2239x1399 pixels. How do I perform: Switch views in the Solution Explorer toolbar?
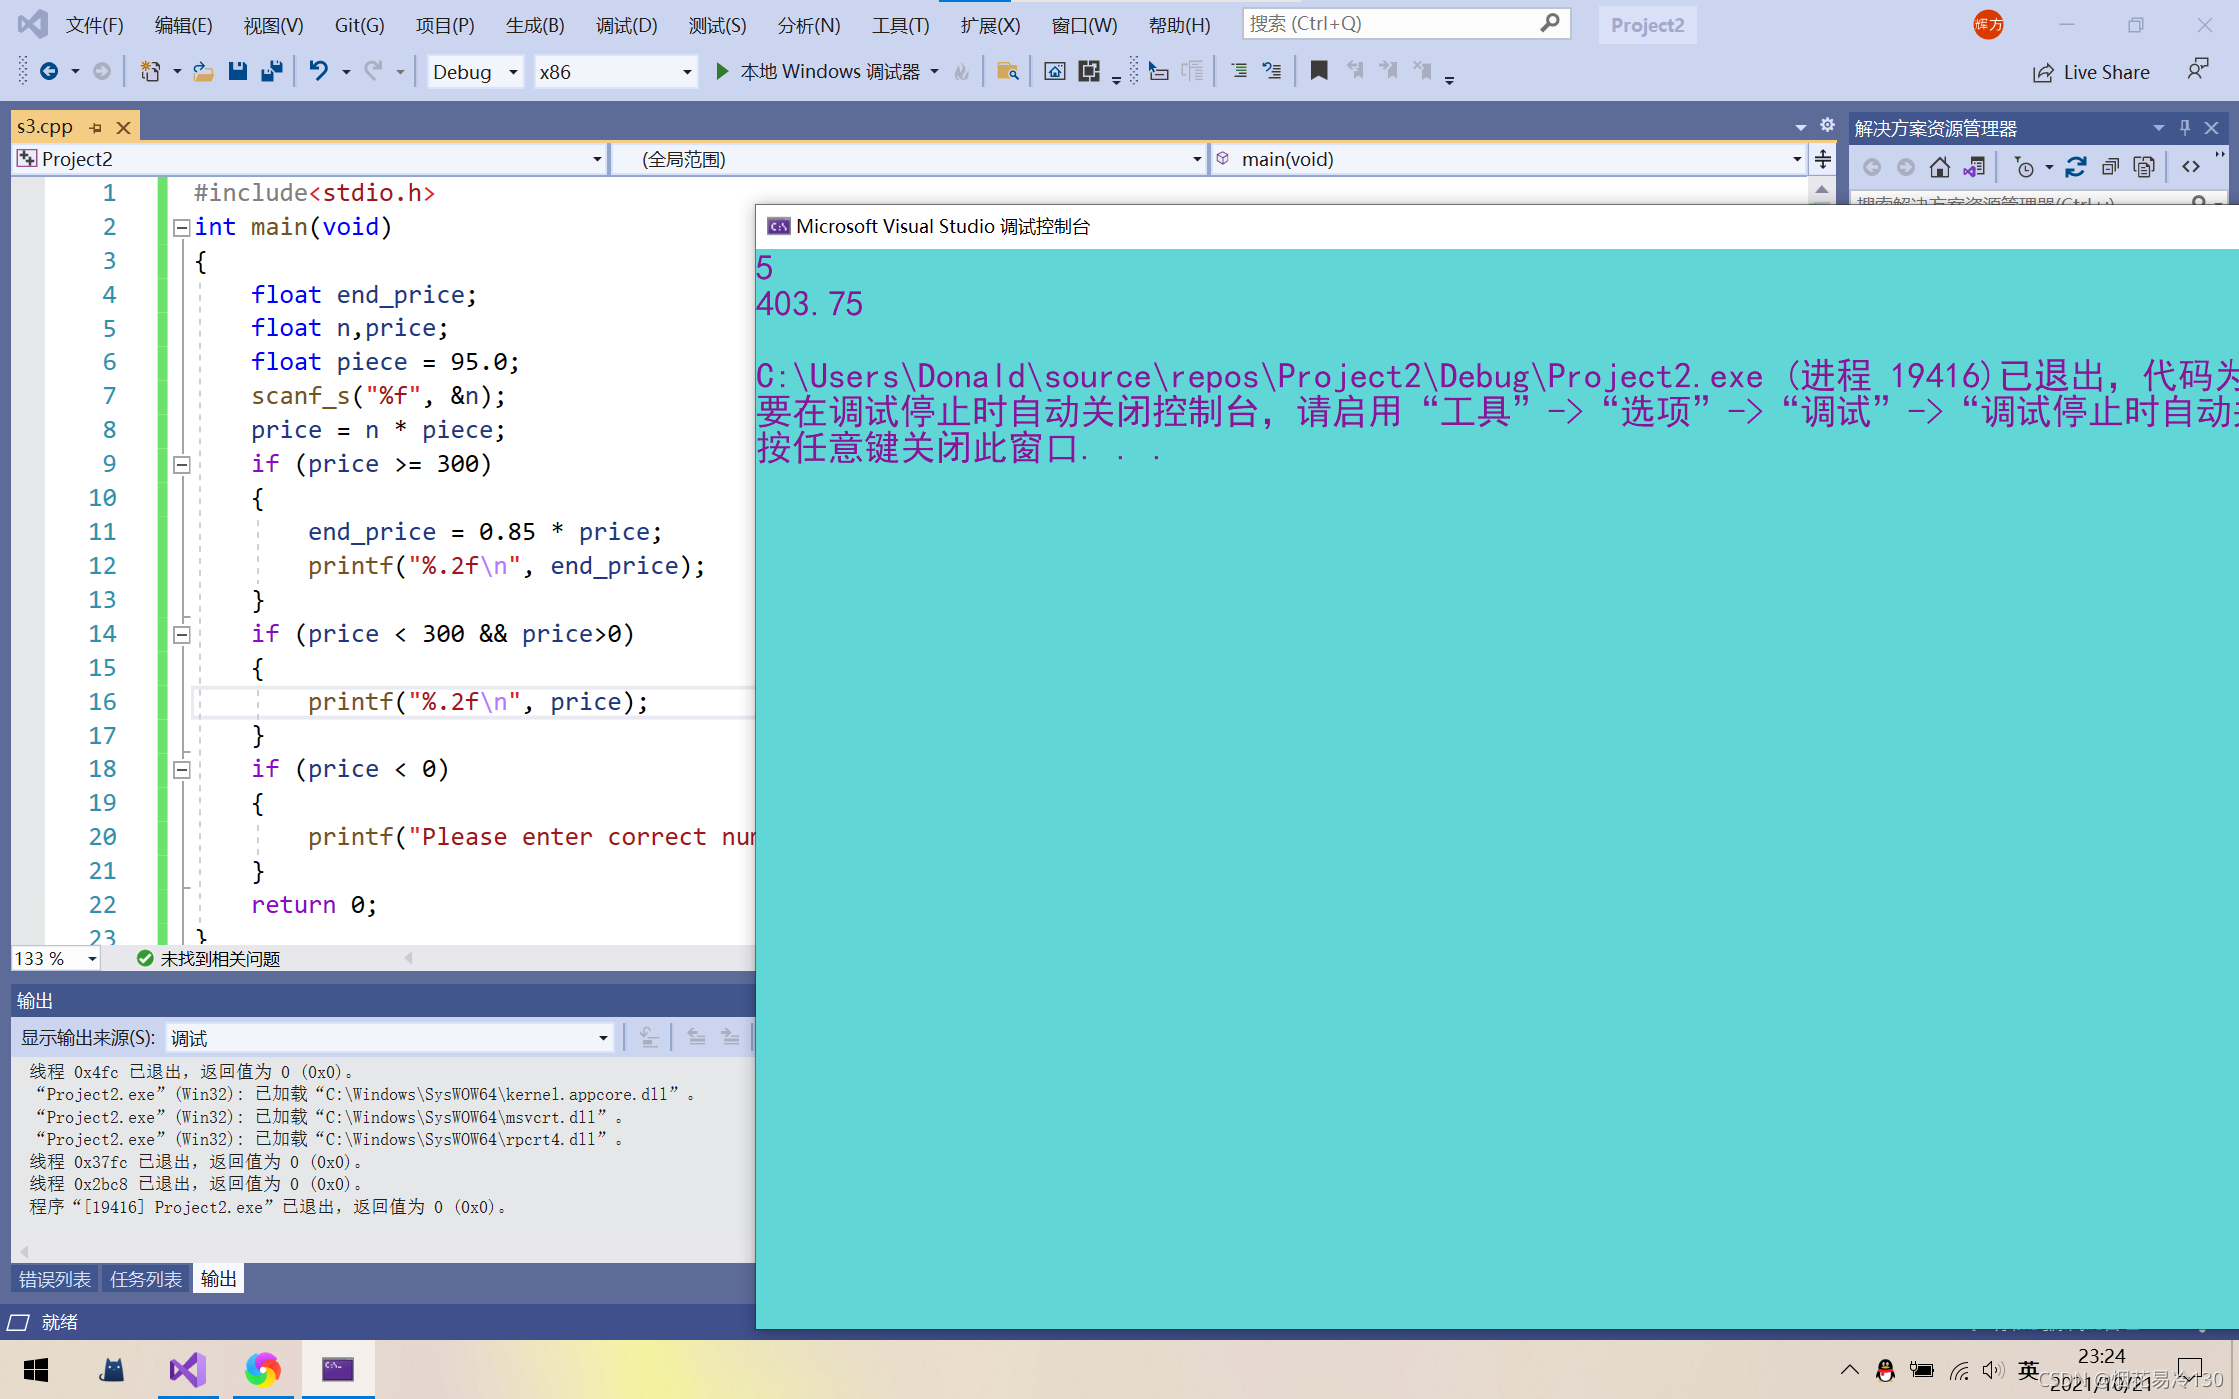coord(1975,167)
